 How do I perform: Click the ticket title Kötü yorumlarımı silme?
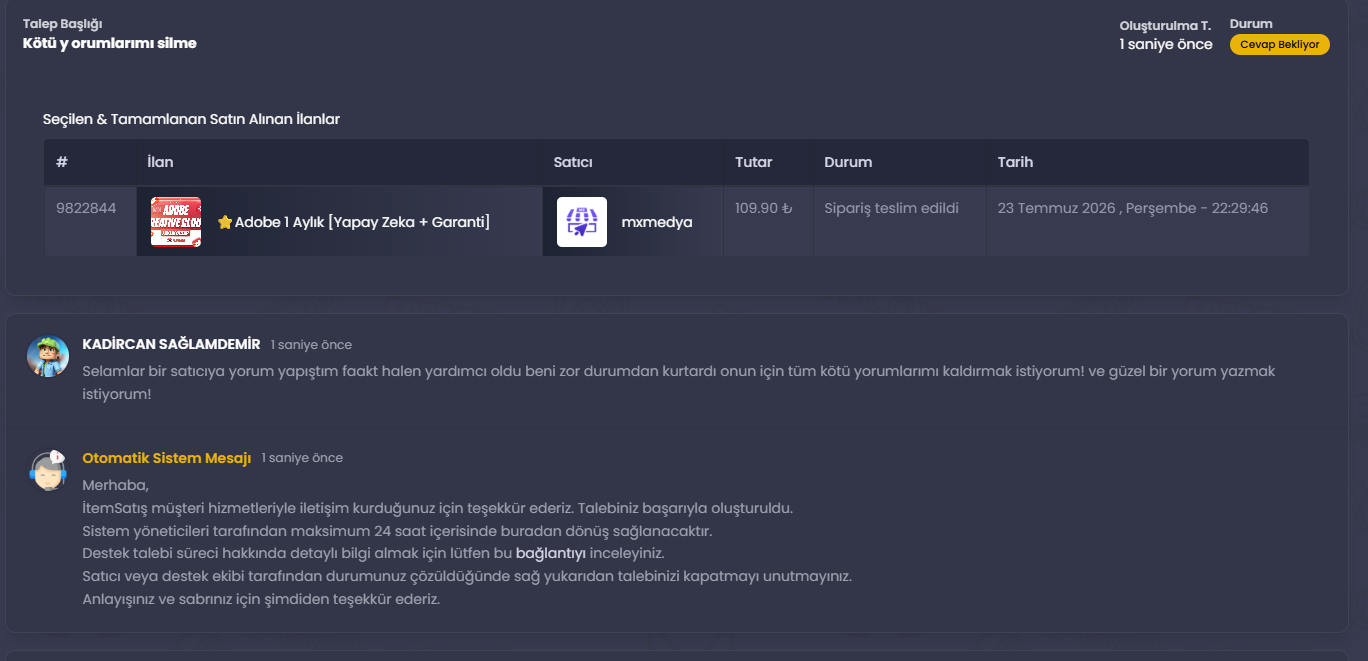[x=110, y=43]
